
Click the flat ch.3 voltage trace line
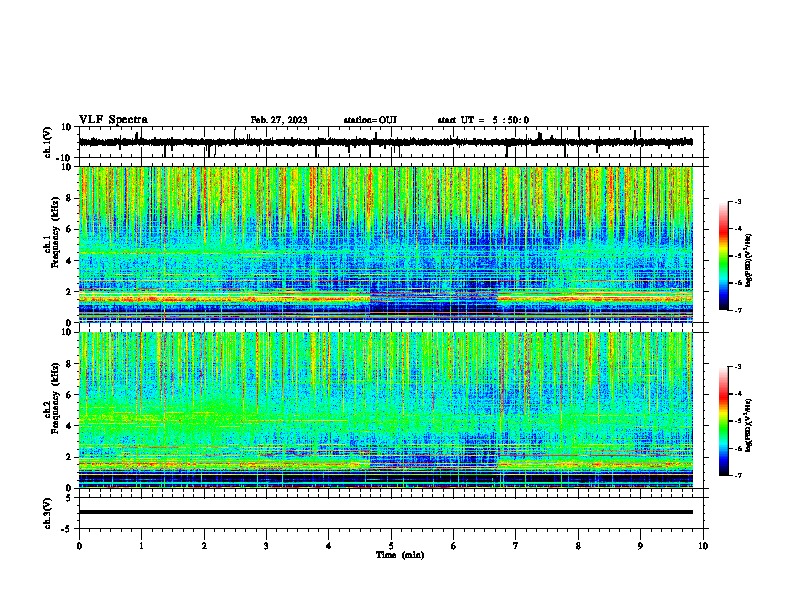point(386,512)
